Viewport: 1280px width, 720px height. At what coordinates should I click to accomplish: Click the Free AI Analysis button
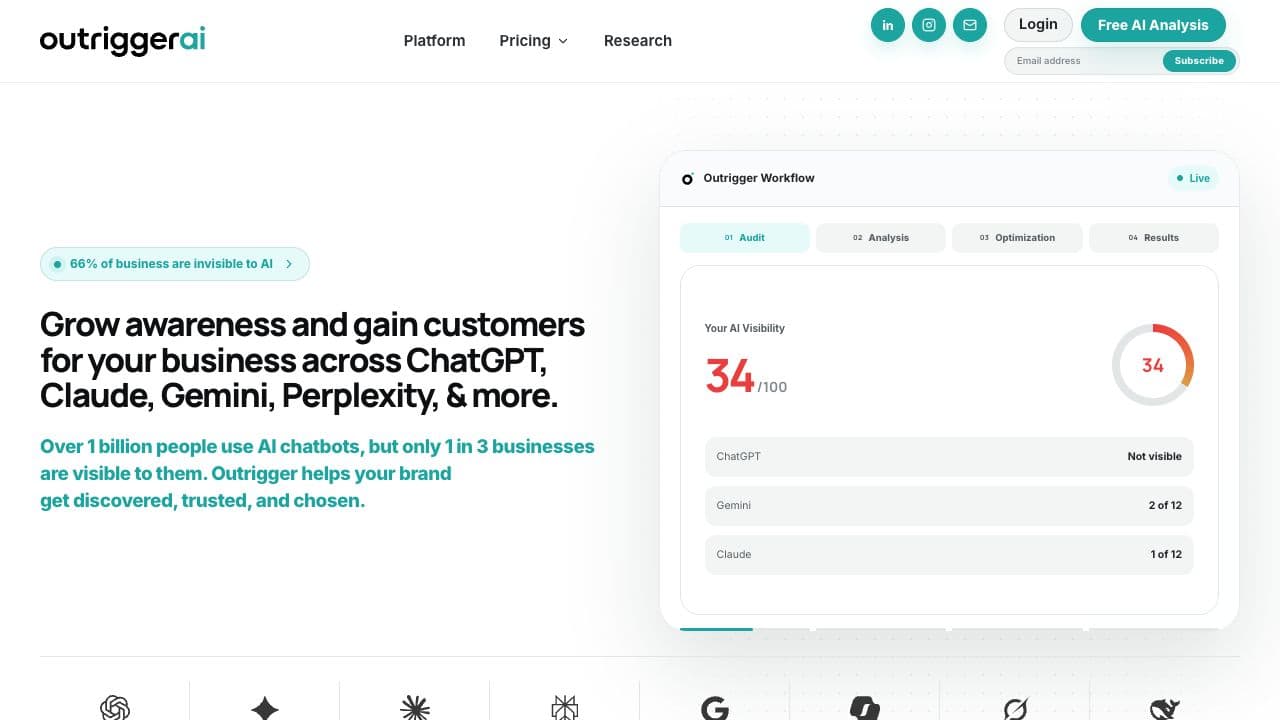pyautogui.click(x=1153, y=25)
